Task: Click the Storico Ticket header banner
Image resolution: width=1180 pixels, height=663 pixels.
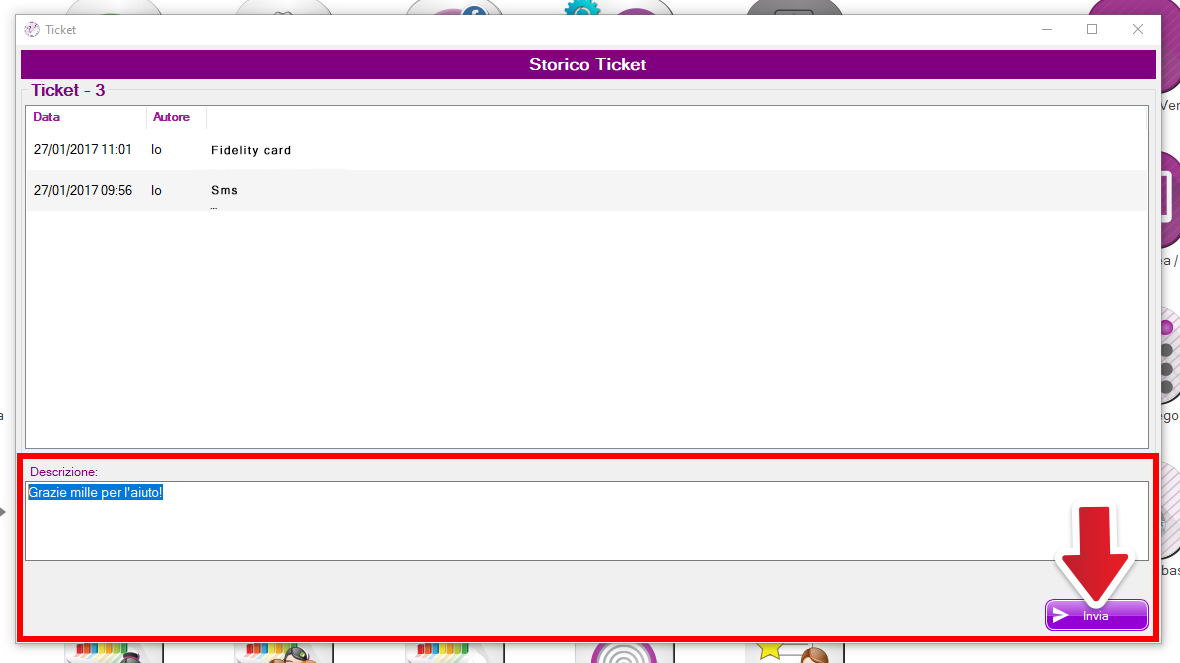Action: [588, 64]
